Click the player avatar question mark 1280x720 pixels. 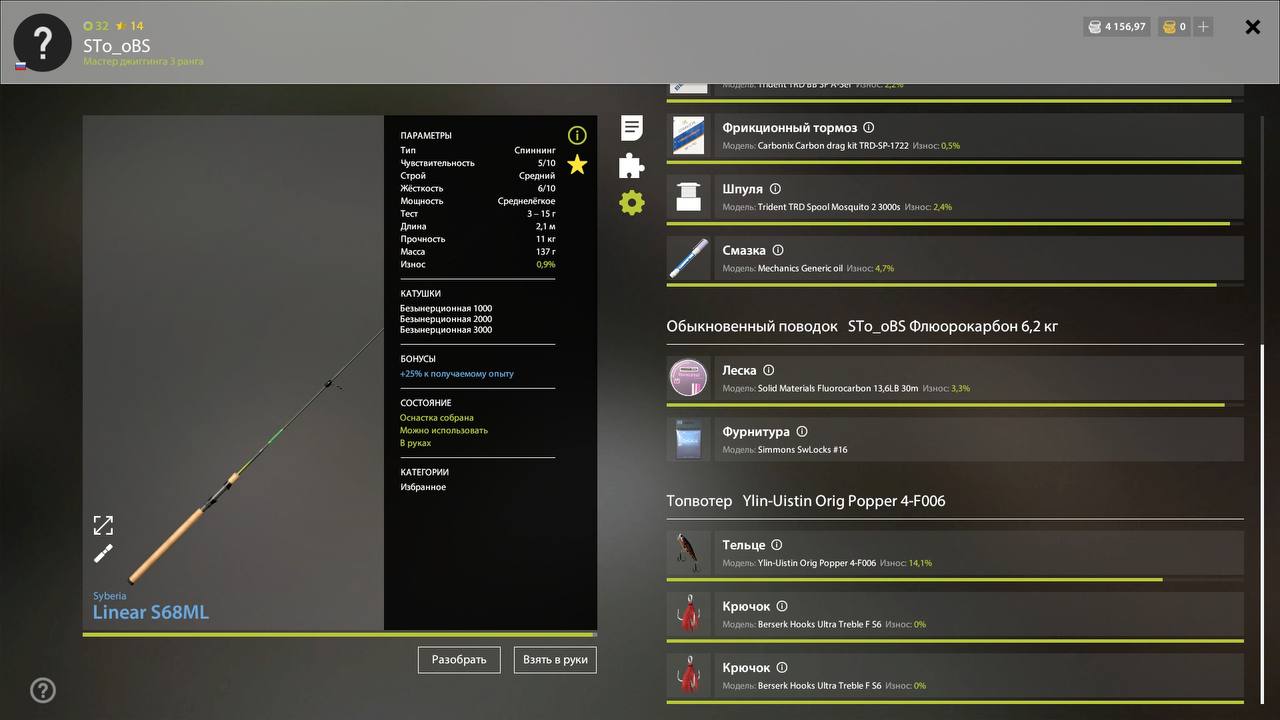point(43,43)
